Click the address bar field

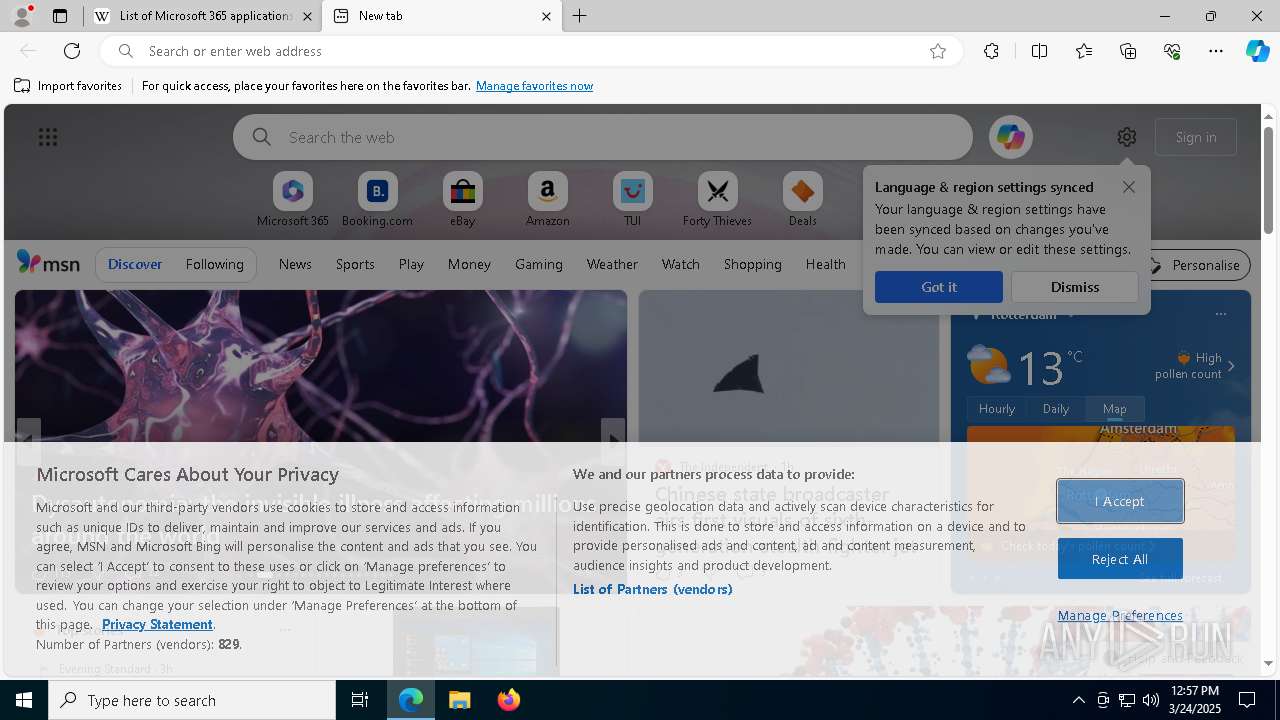tap(530, 51)
